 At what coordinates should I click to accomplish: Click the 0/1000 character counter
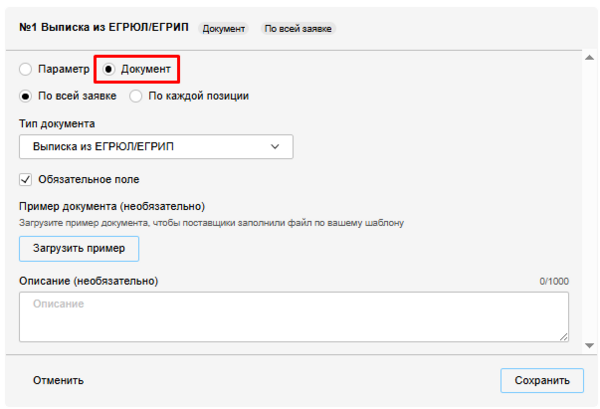coord(554,282)
